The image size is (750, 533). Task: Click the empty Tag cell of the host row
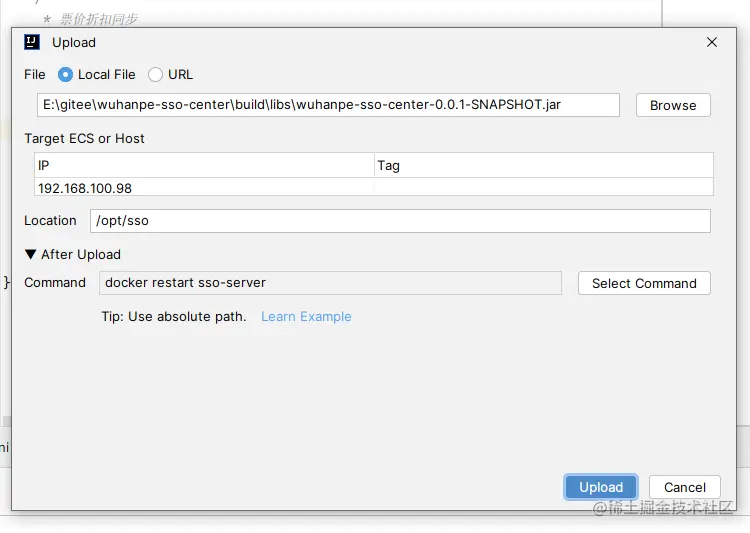pyautogui.click(x=544, y=187)
